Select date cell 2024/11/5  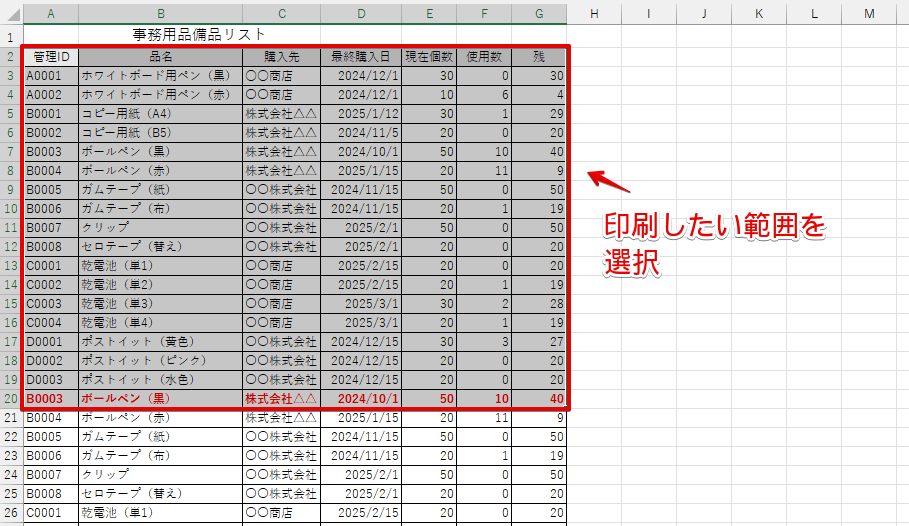click(x=361, y=133)
